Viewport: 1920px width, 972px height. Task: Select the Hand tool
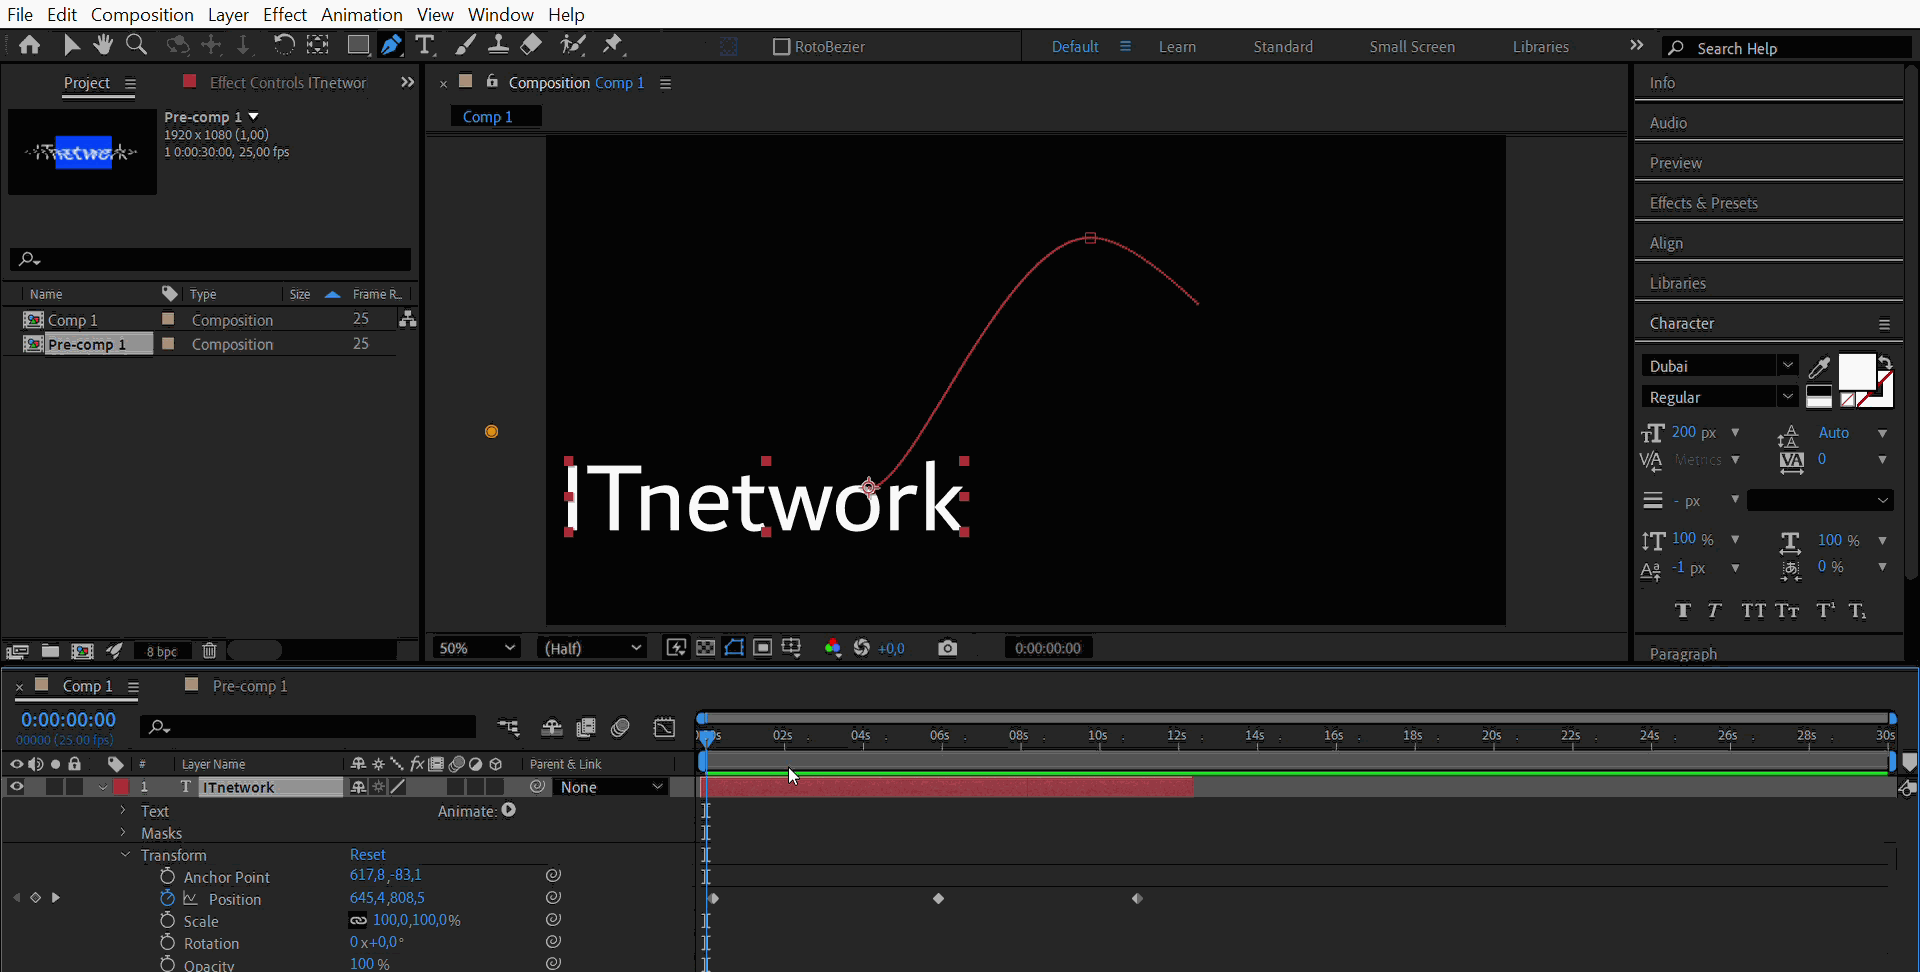tap(104, 44)
